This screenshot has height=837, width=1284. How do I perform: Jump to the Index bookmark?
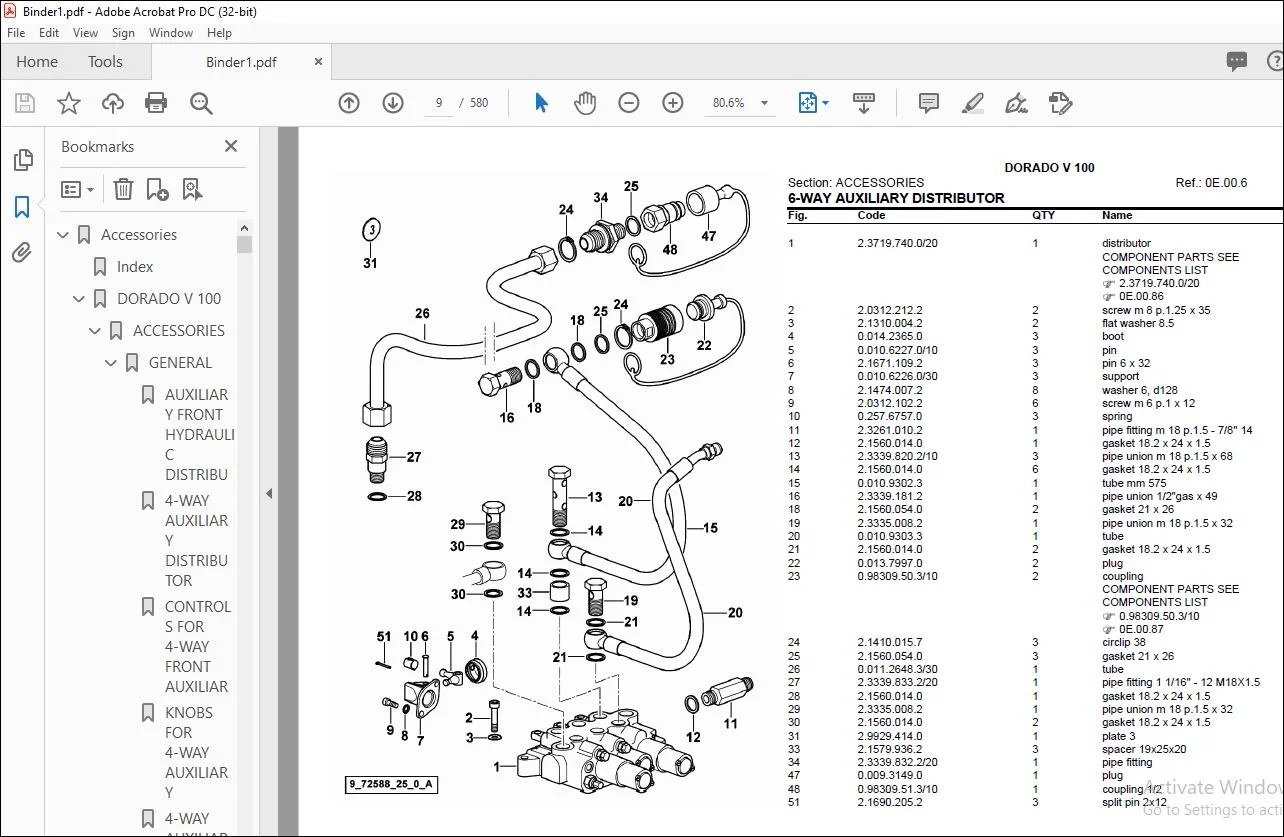(135, 267)
